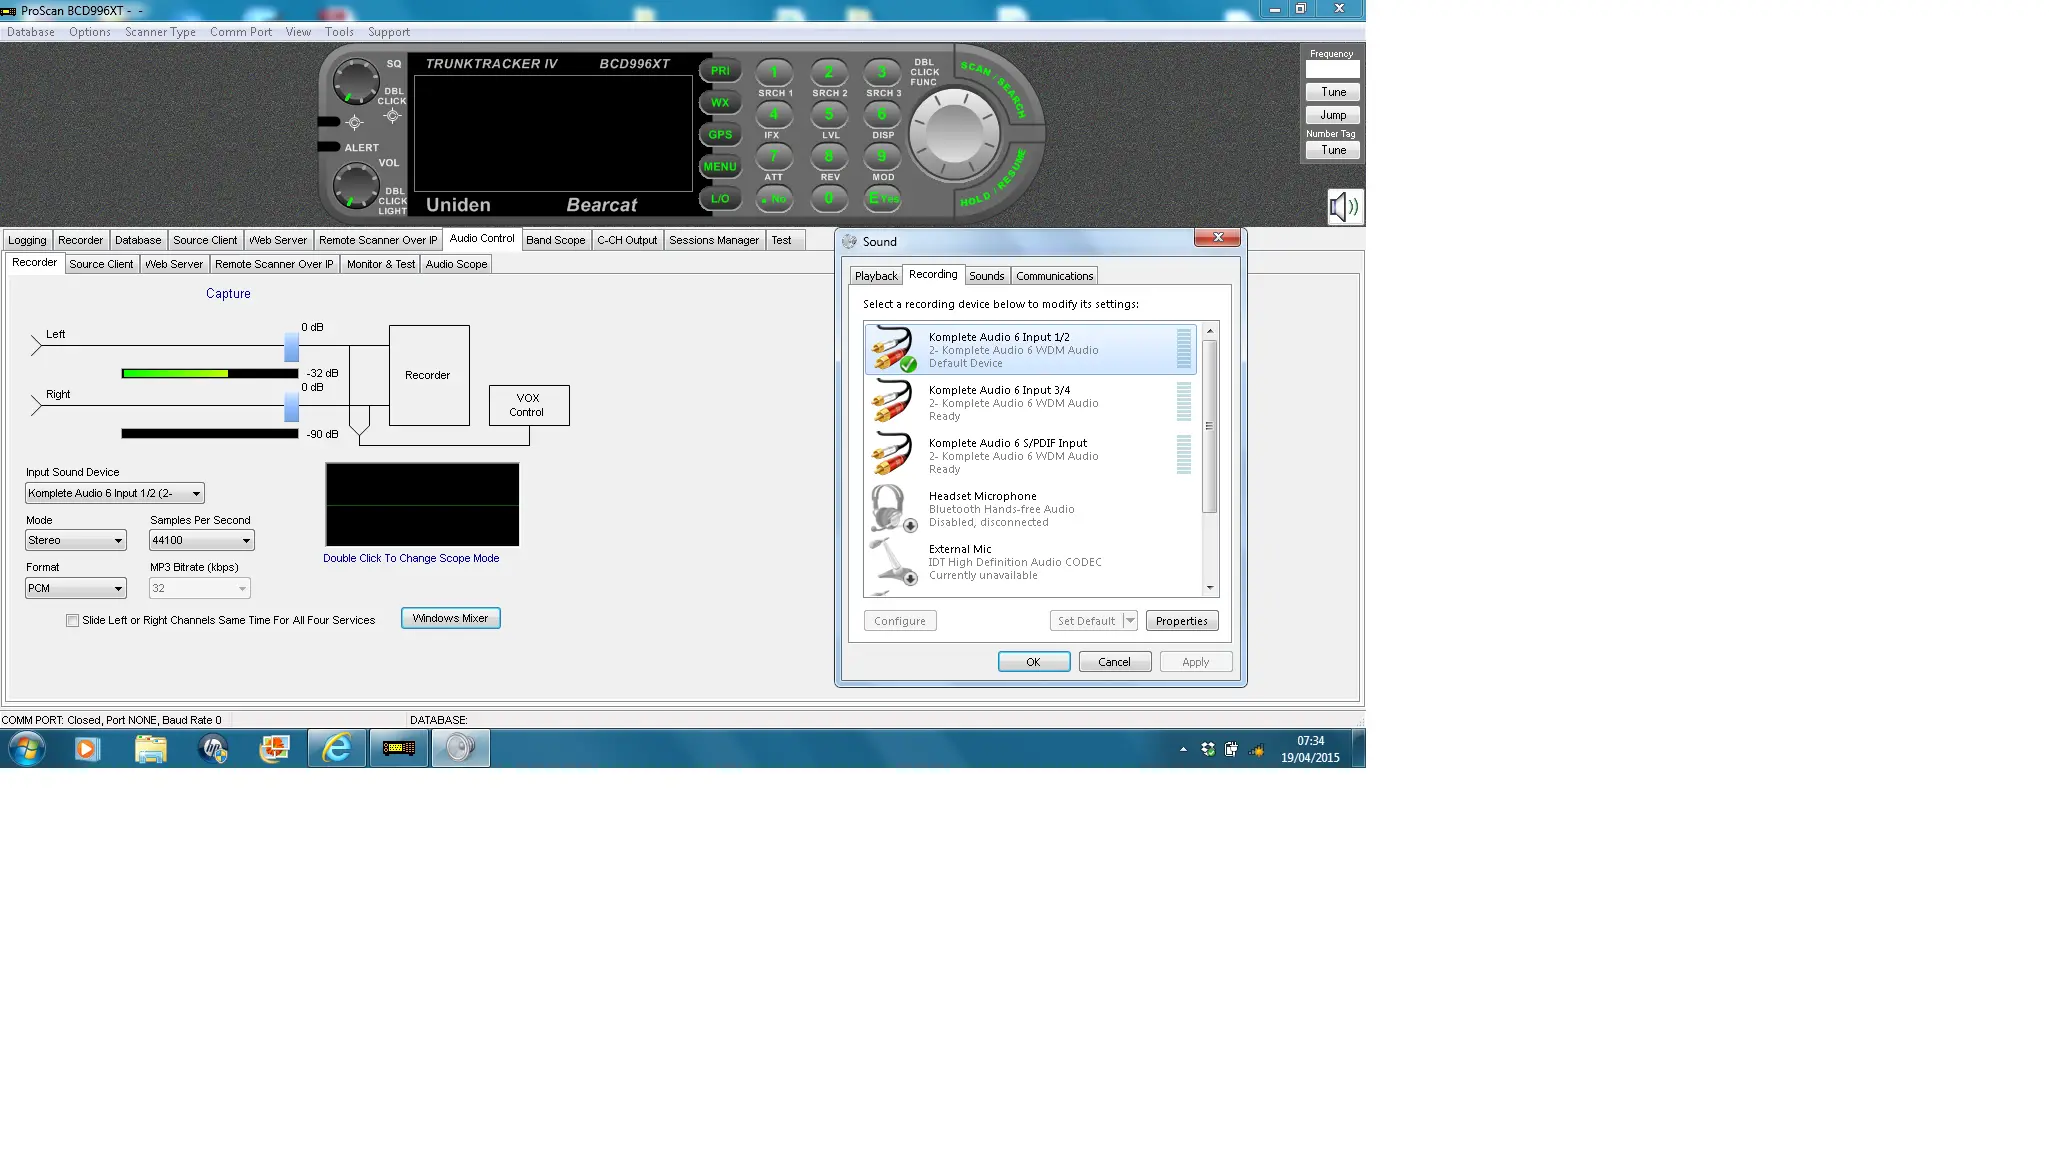Toggle Slide Left or Right Channels checkbox
The height and width of the screenshot is (1152, 2049).
click(x=72, y=621)
